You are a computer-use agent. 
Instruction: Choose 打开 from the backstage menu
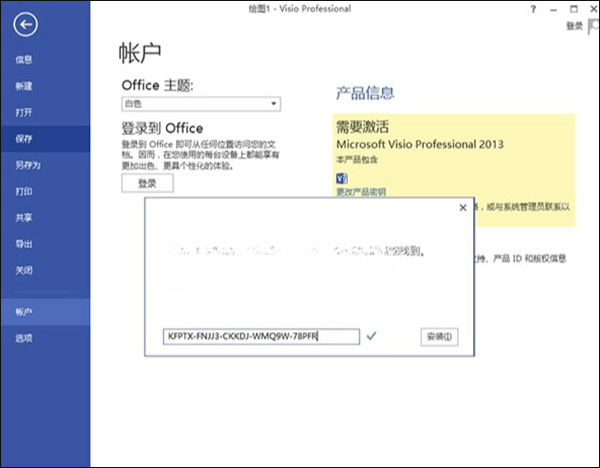coord(24,112)
